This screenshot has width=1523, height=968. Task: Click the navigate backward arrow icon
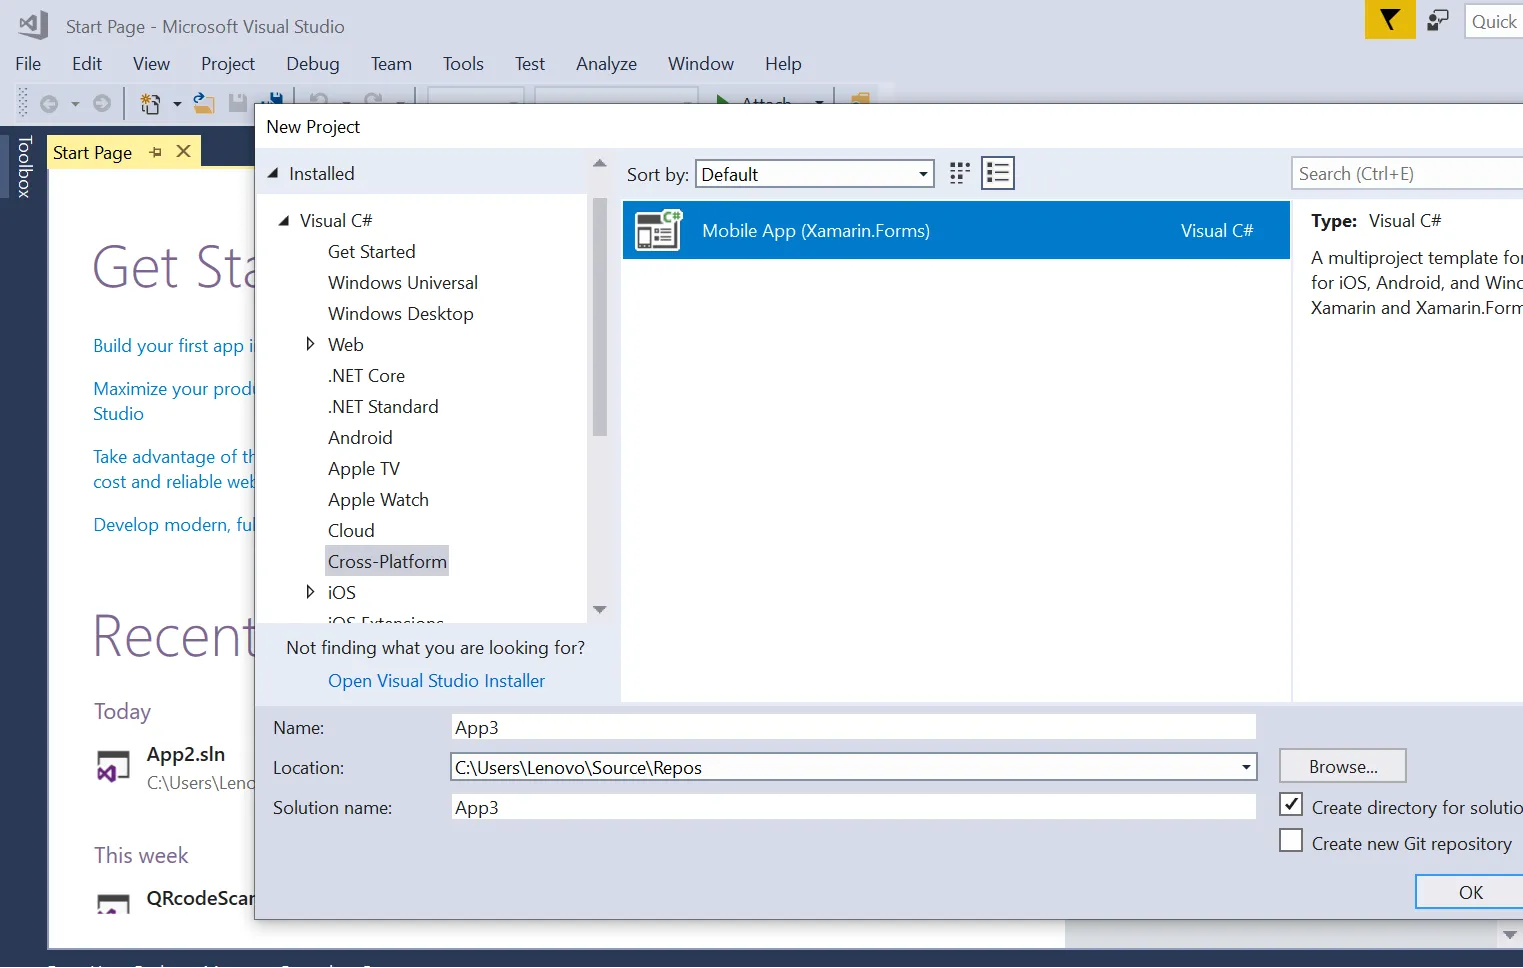click(x=48, y=103)
